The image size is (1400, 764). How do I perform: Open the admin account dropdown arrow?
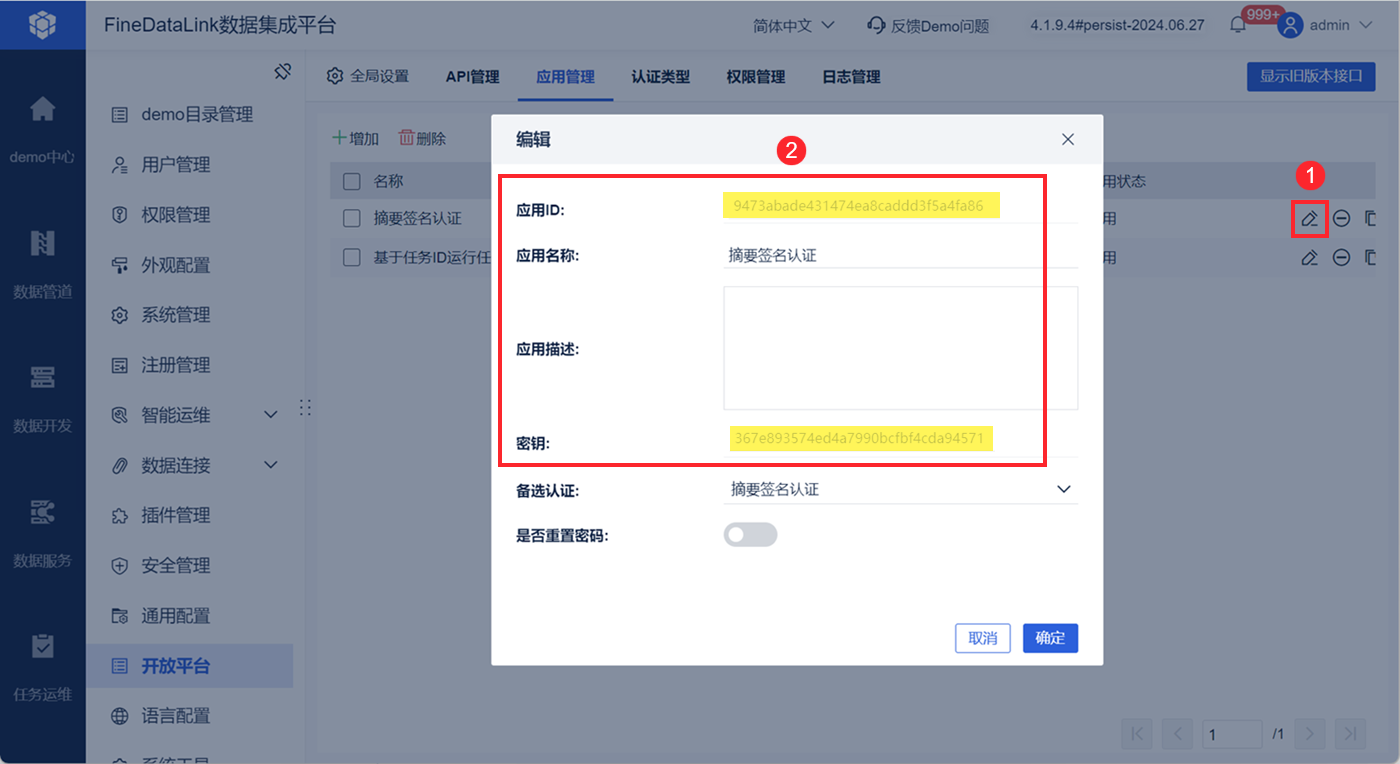coord(1367,26)
